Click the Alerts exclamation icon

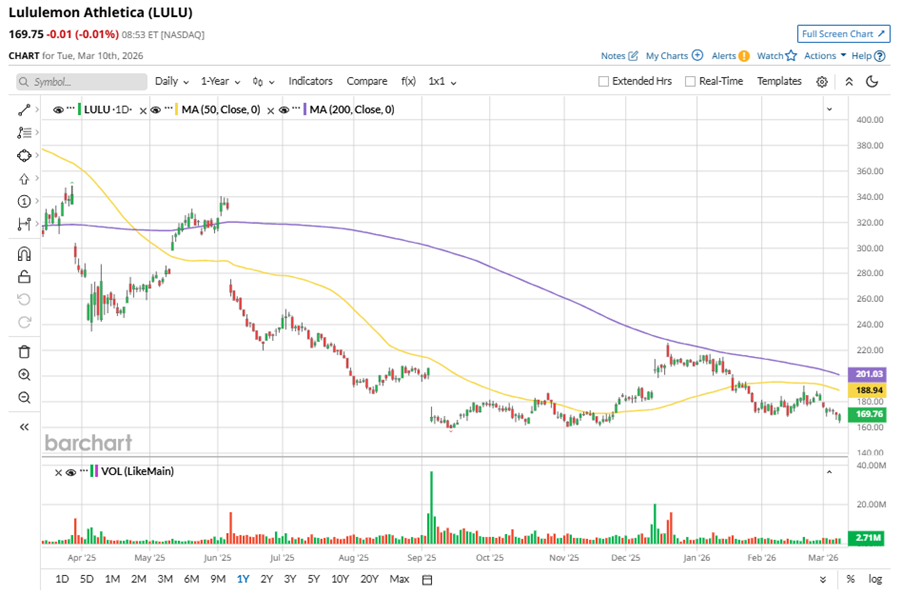(744, 56)
